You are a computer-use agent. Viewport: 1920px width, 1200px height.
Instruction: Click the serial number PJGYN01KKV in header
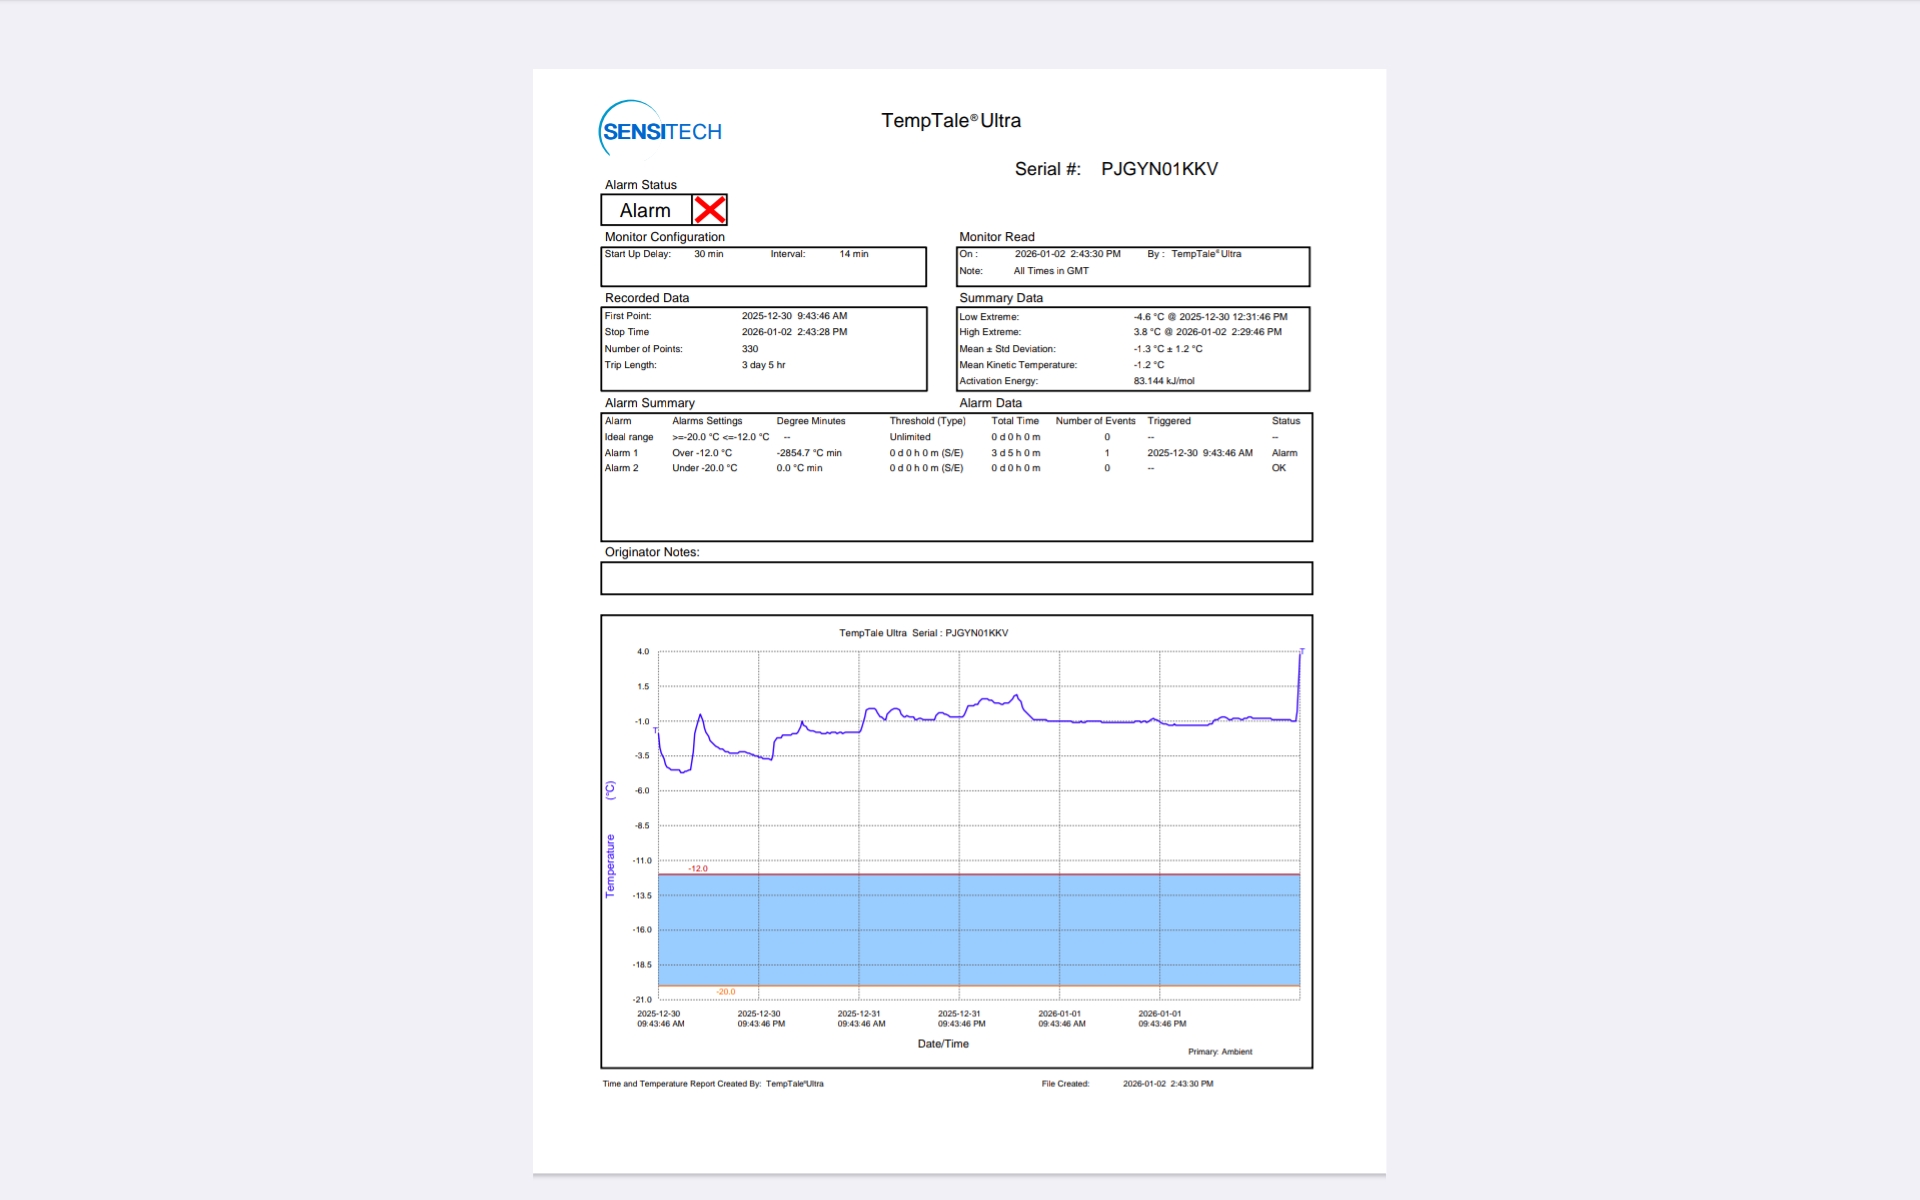coord(1159,169)
